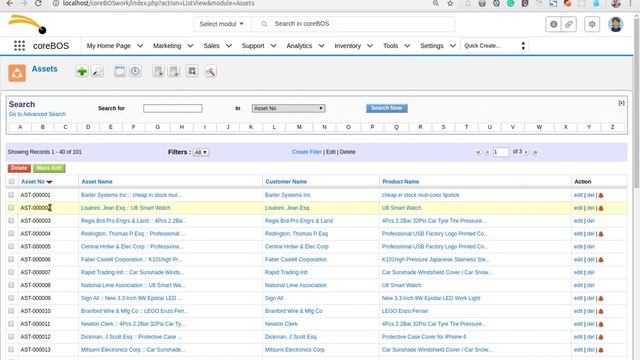Image resolution: width=640 pixels, height=360 pixels.
Task: Click the Find Duplicates icon
Action: pyautogui.click(x=192, y=71)
